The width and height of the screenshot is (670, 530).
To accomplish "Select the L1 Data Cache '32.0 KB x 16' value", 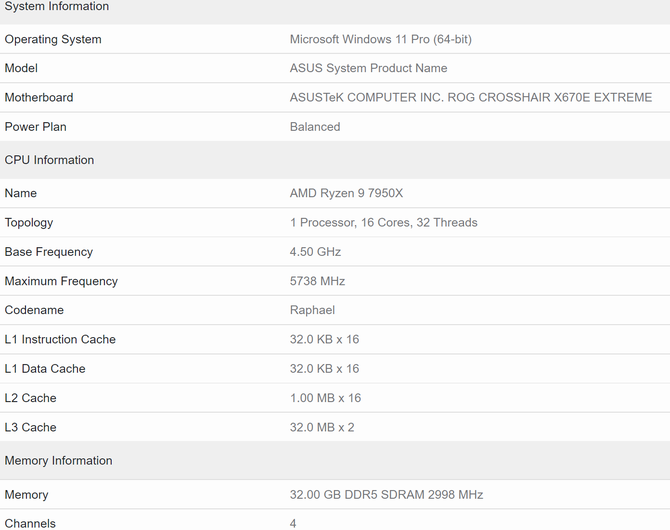I will (324, 369).
